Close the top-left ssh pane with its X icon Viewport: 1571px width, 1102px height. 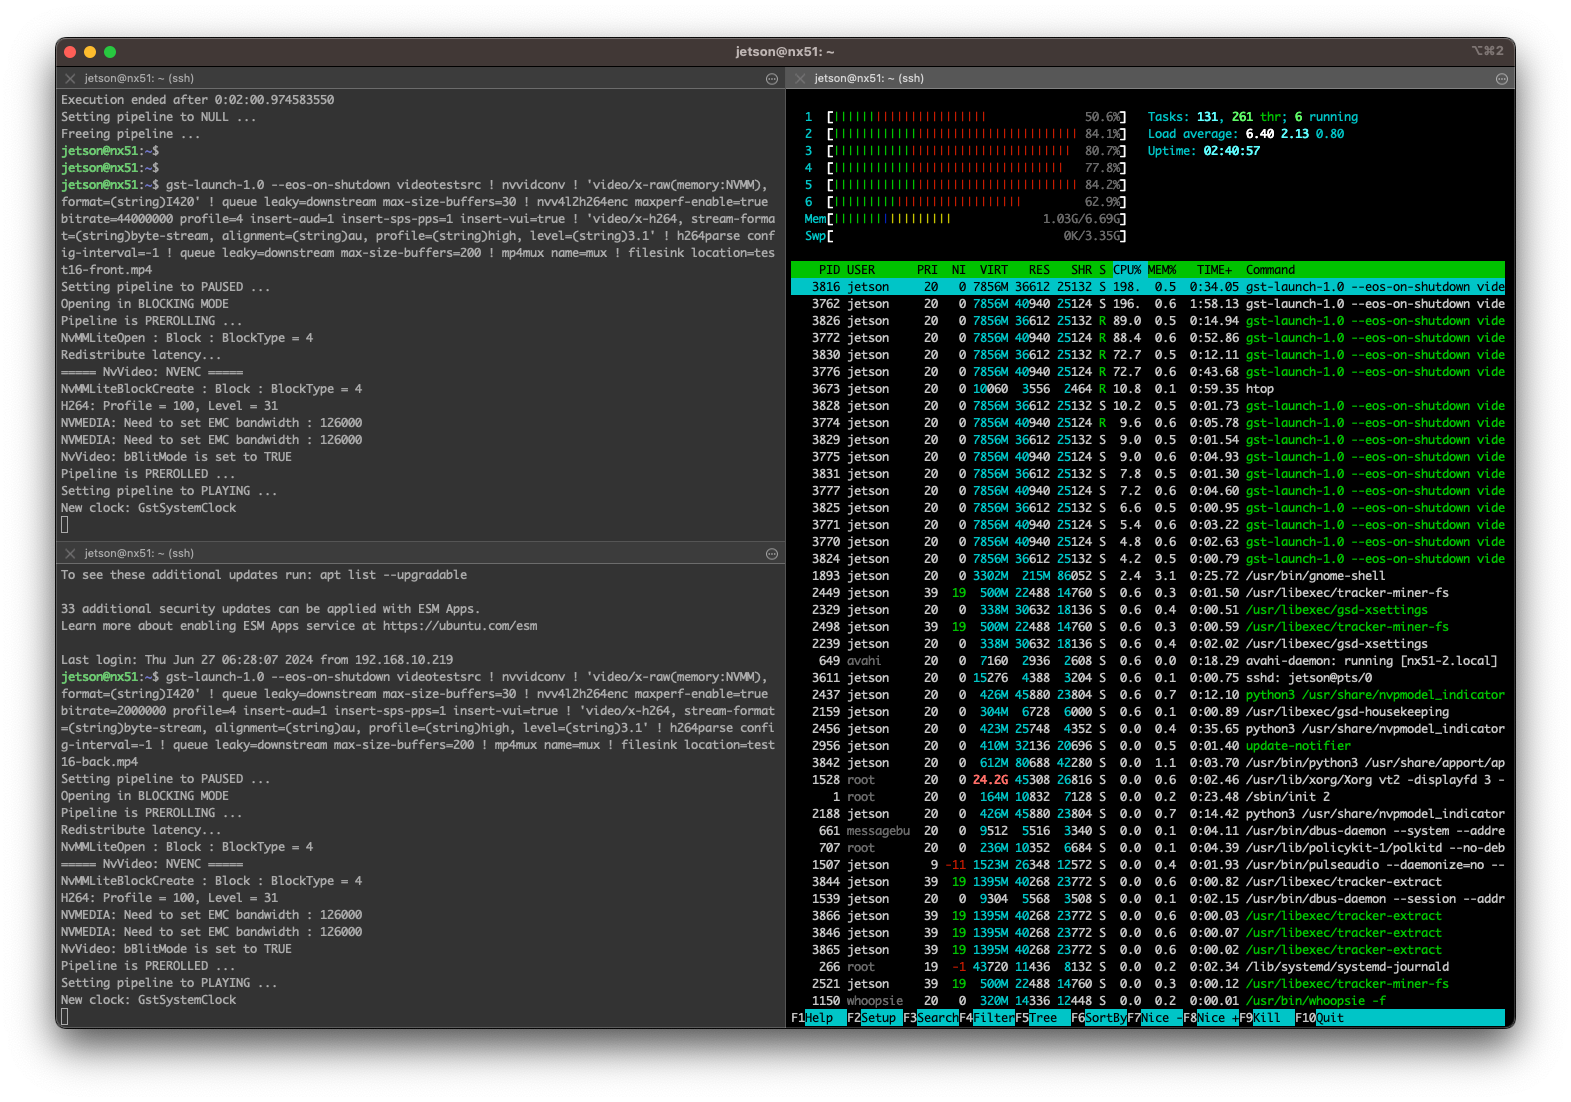[70, 78]
